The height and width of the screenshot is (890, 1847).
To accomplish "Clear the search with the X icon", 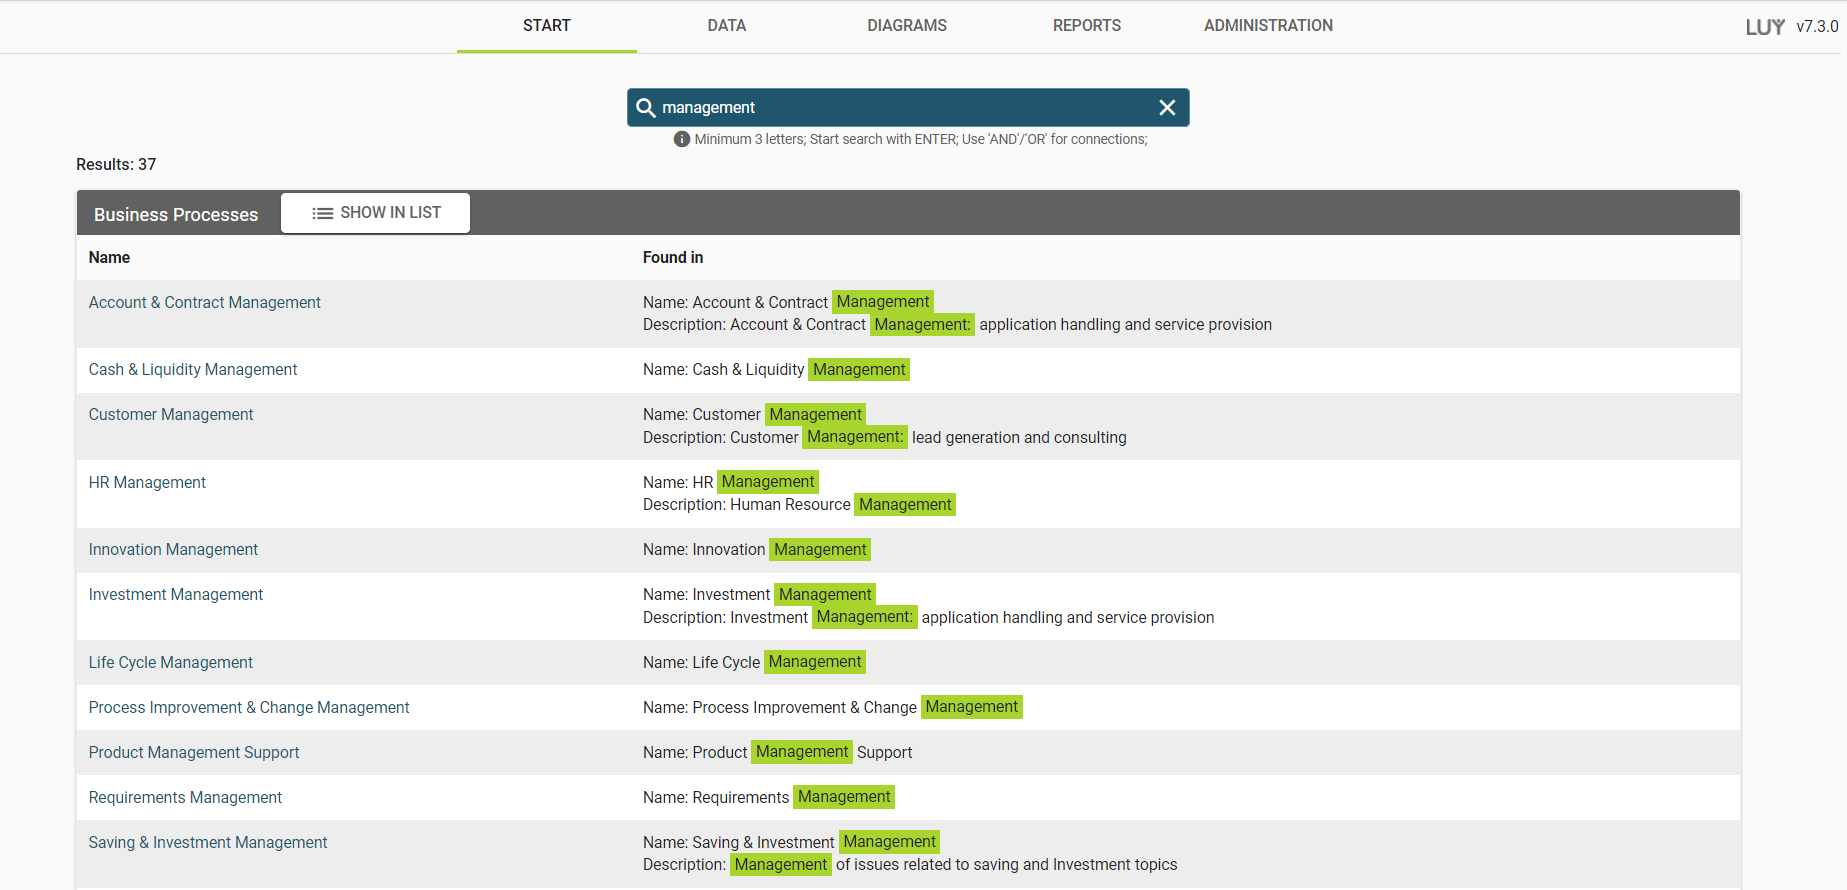I will pyautogui.click(x=1167, y=108).
